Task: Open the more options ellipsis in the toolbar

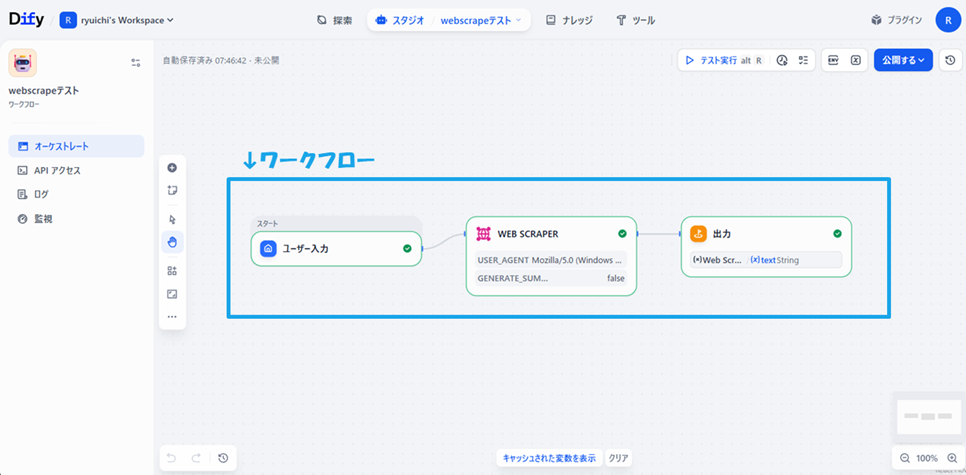Action: click(x=172, y=317)
